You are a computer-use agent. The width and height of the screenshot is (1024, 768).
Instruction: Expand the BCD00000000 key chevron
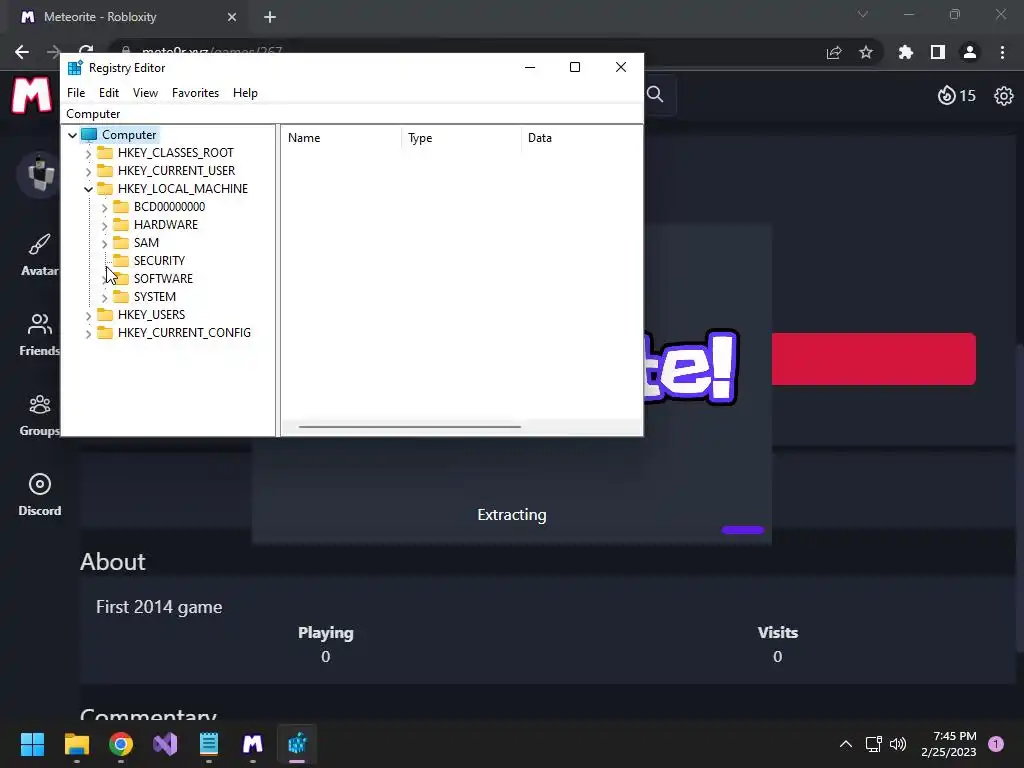click(104, 208)
